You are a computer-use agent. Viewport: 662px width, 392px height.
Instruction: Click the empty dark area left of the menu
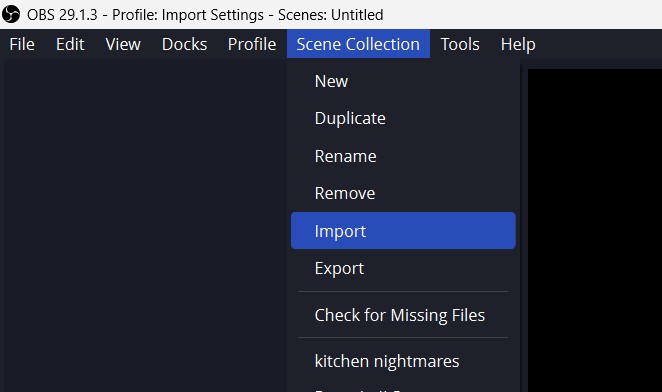coord(145,225)
